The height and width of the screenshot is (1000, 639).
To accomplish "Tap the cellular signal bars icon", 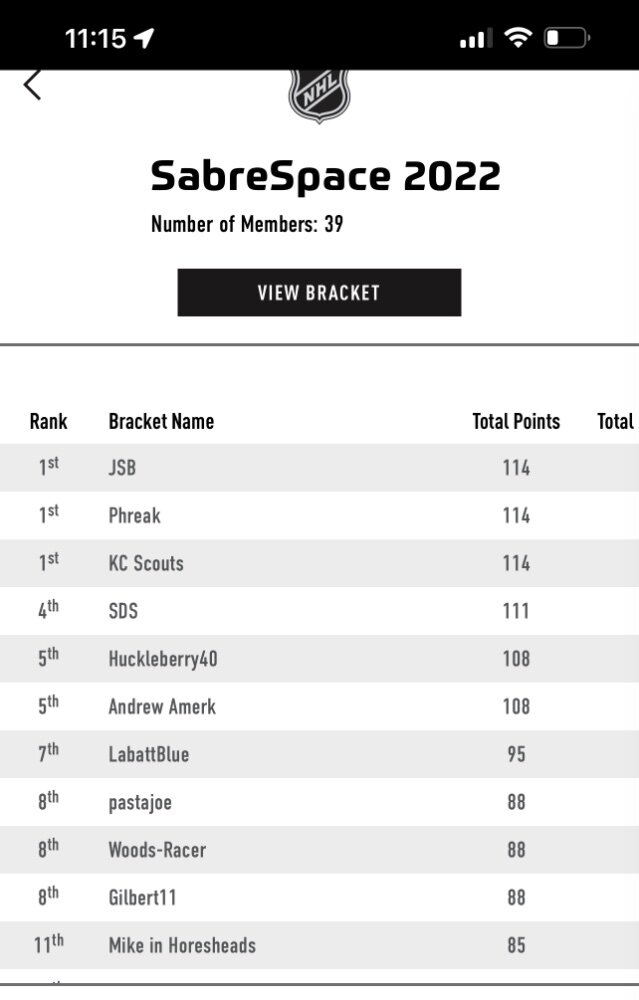I will [476, 39].
